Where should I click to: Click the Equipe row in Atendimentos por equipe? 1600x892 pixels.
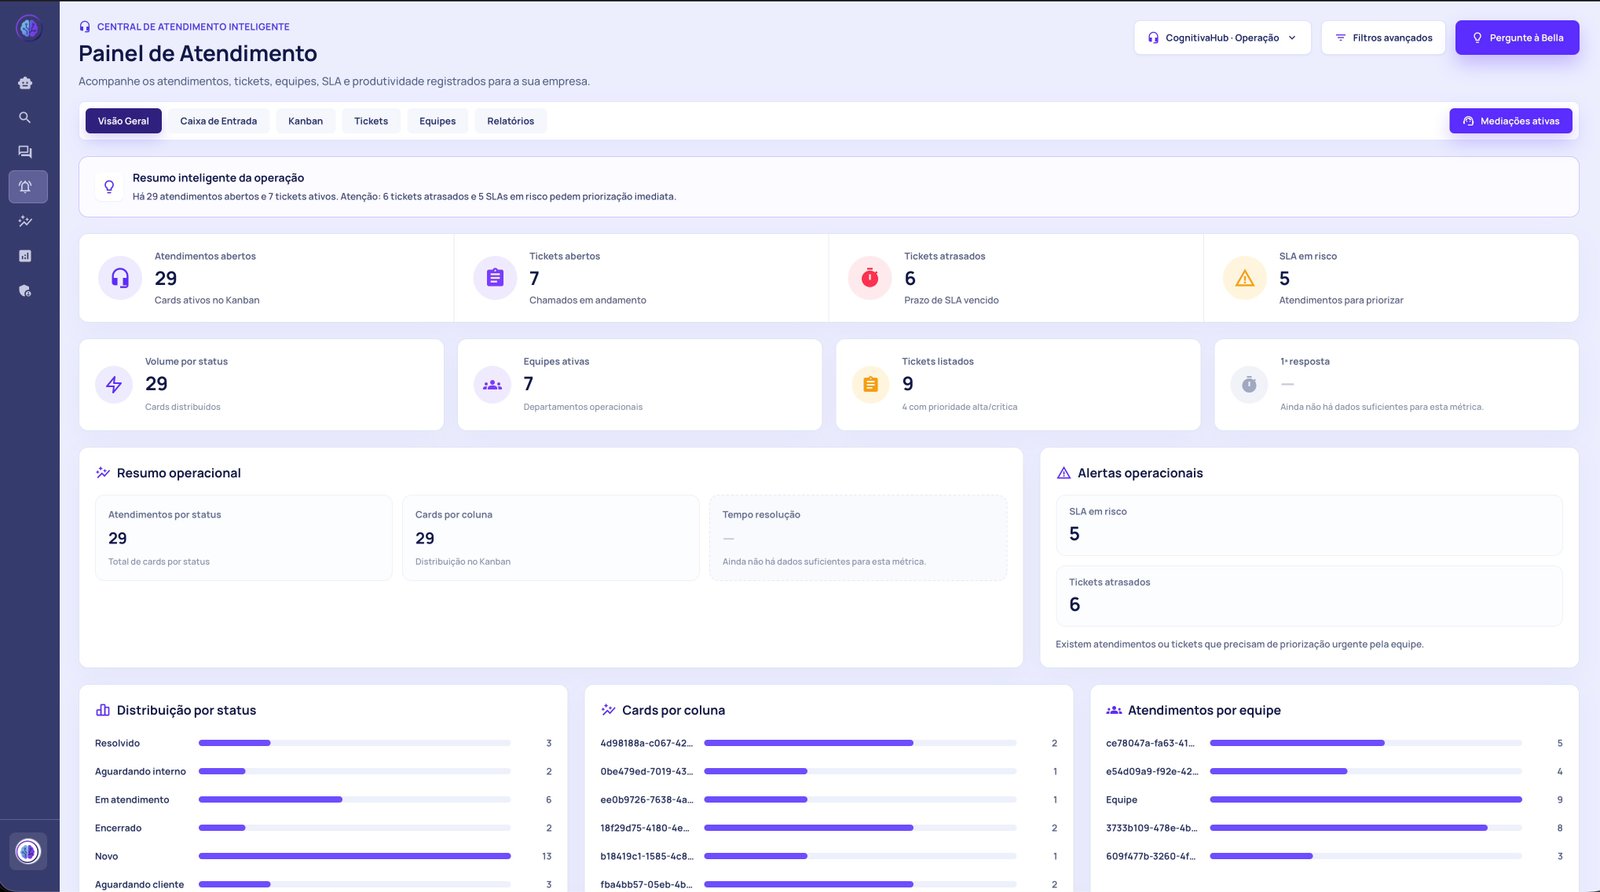coord(1334,800)
